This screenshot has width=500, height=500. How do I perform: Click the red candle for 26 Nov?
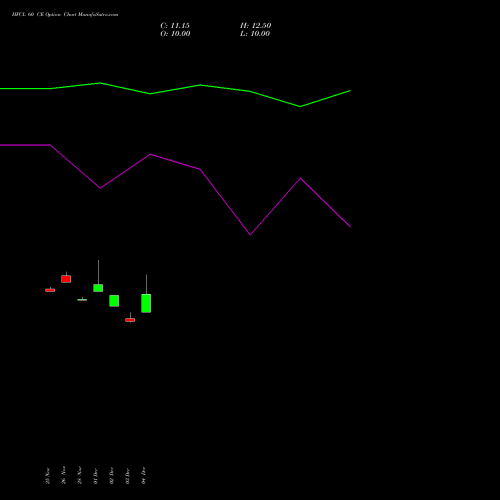[66, 278]
